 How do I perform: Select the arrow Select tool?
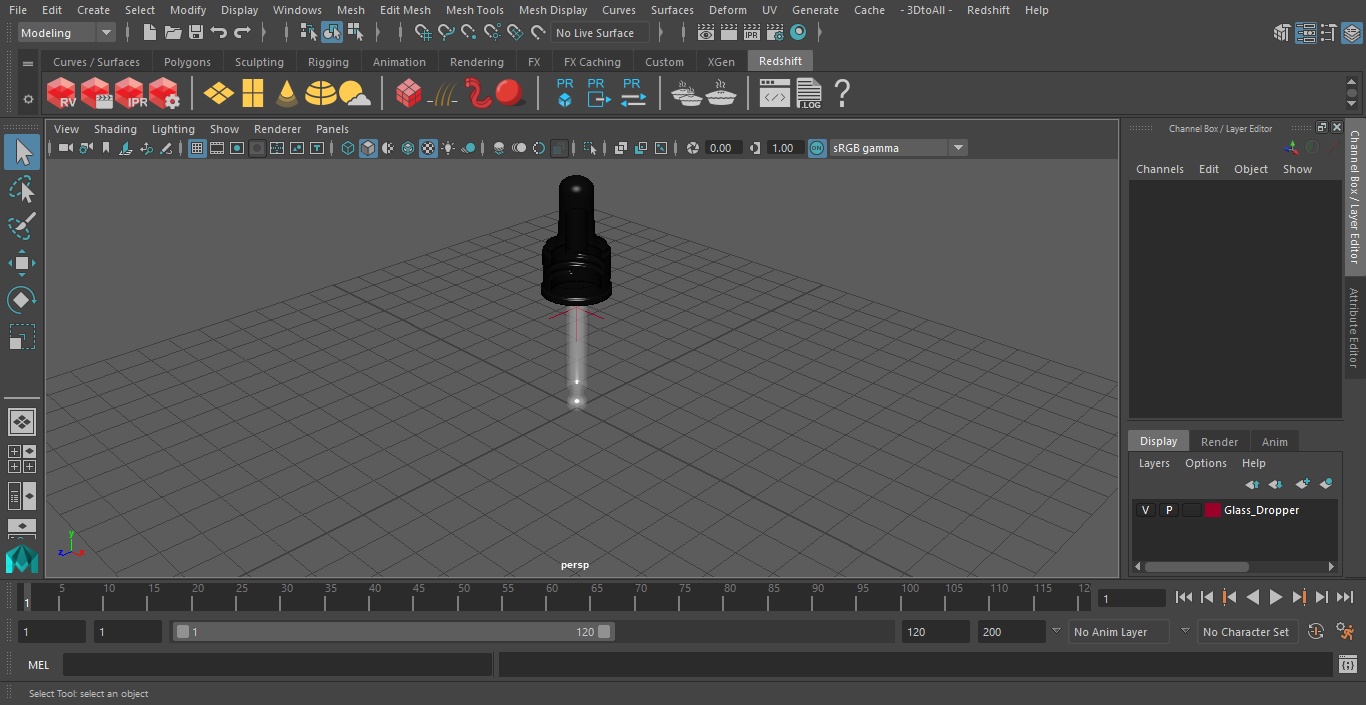tap(22, 152)
